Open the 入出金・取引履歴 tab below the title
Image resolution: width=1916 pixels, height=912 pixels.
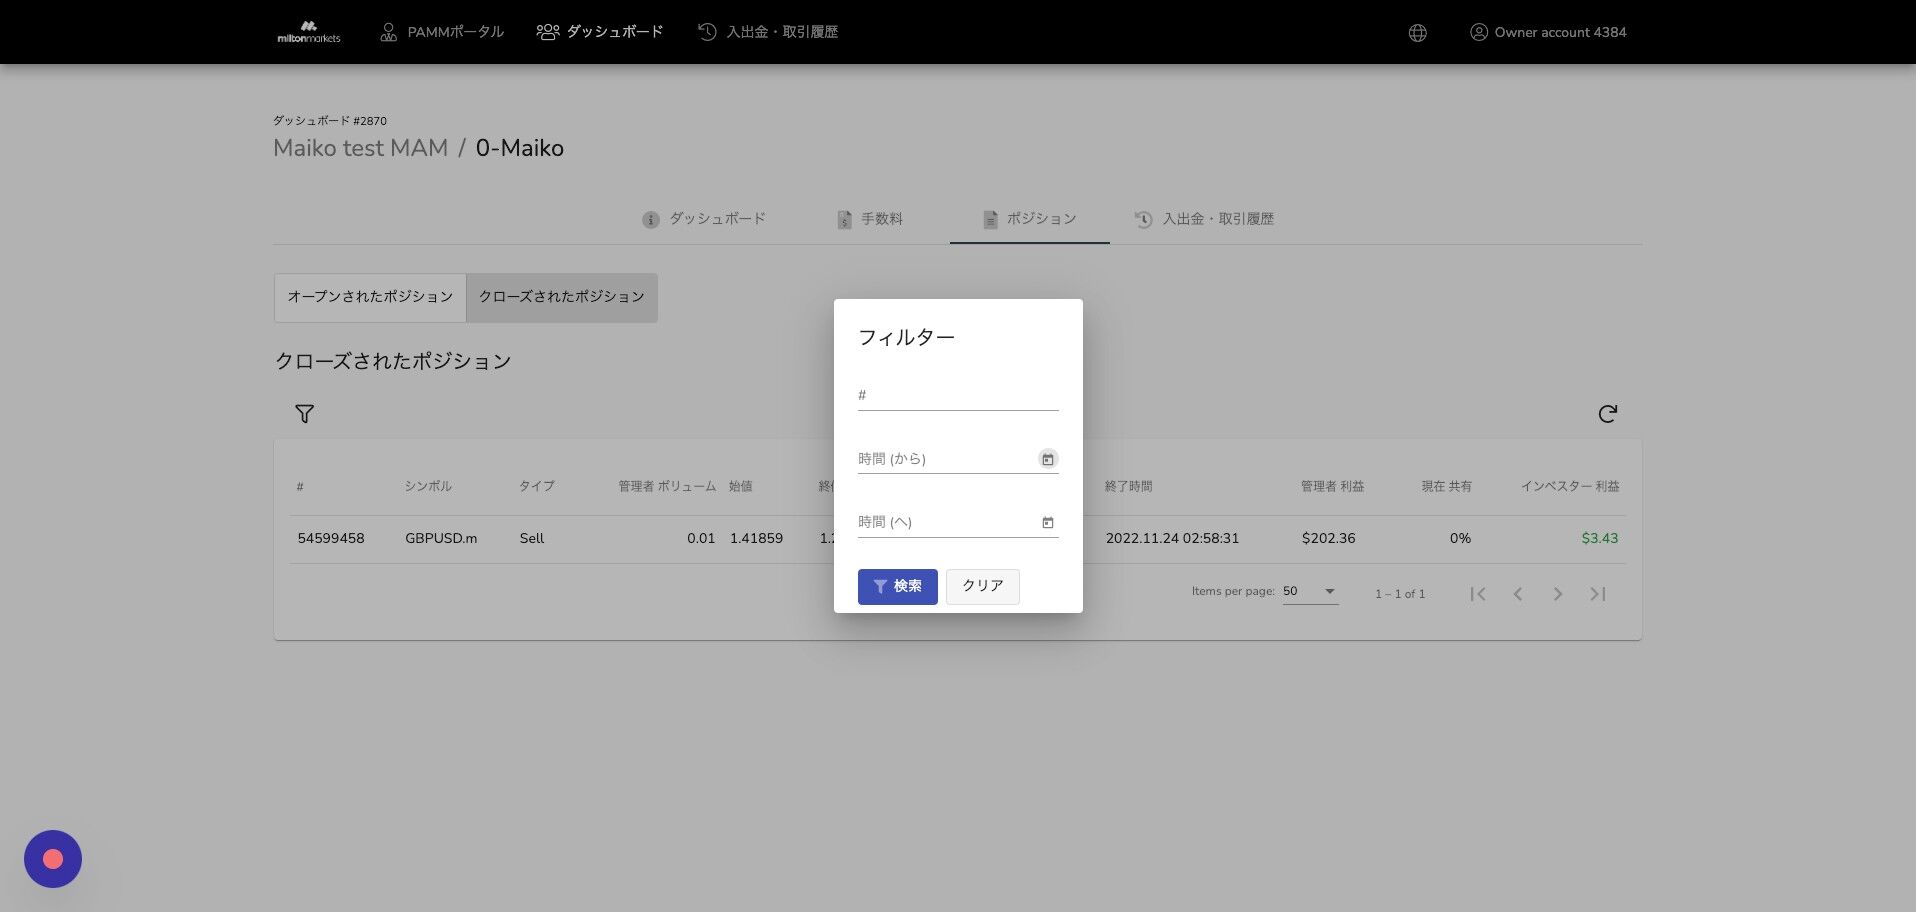click(x=1204, y=219)
